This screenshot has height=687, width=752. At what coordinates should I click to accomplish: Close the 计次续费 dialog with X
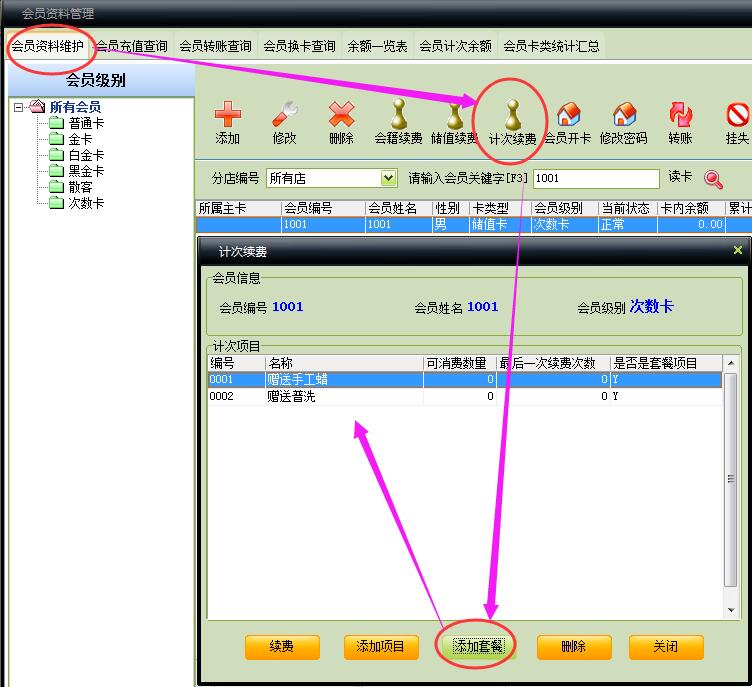738,250
